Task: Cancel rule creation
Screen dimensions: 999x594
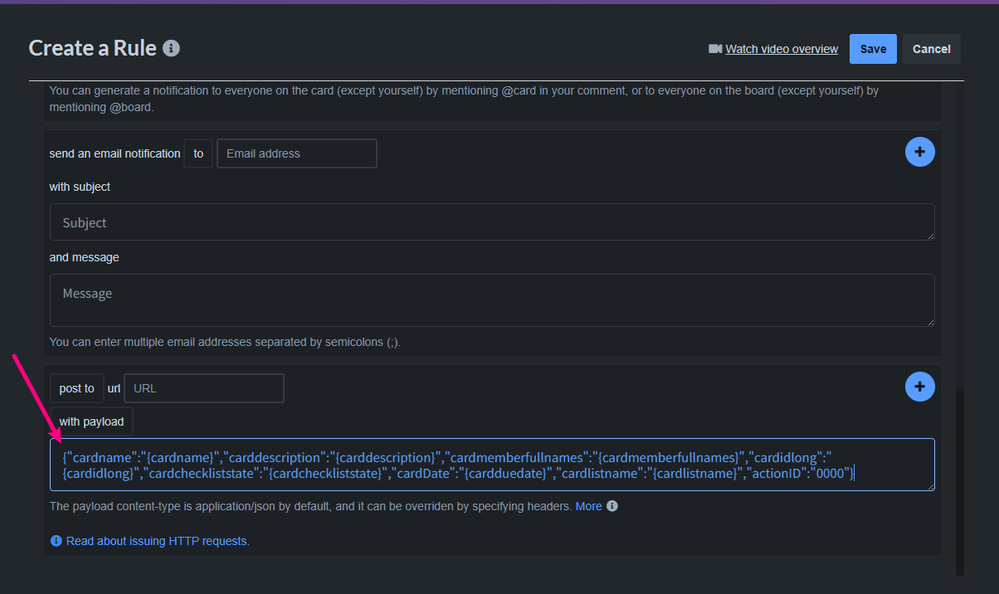Action: 931,49
